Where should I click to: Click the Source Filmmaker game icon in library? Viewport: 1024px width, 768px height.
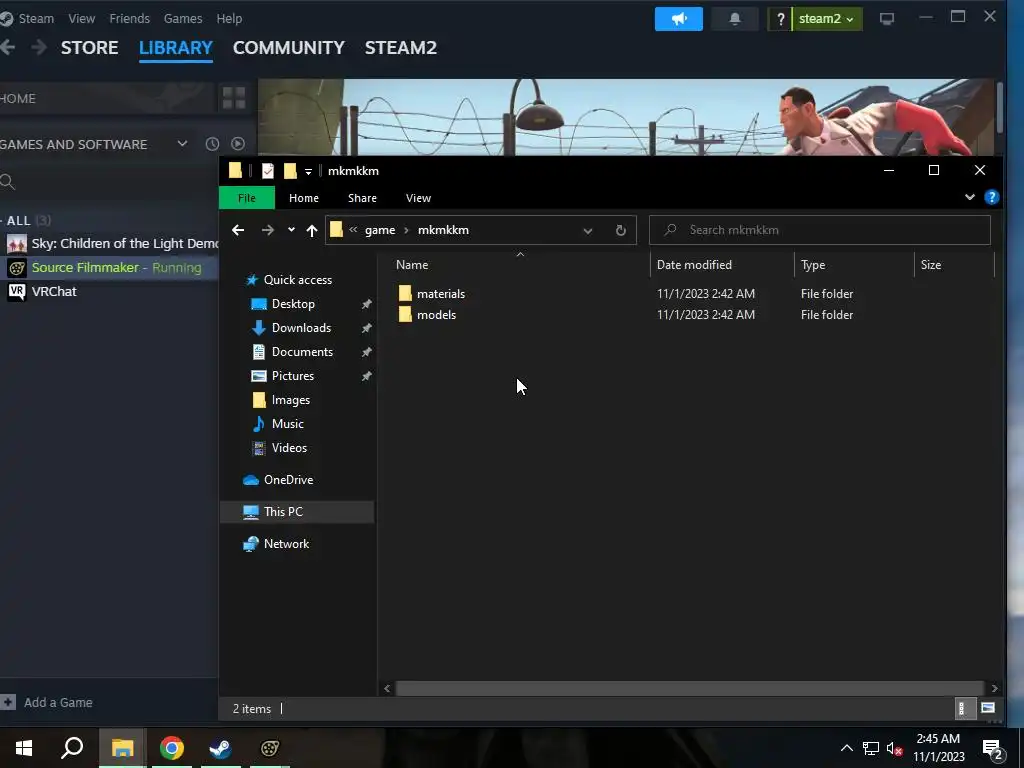(x=17, y=268)
